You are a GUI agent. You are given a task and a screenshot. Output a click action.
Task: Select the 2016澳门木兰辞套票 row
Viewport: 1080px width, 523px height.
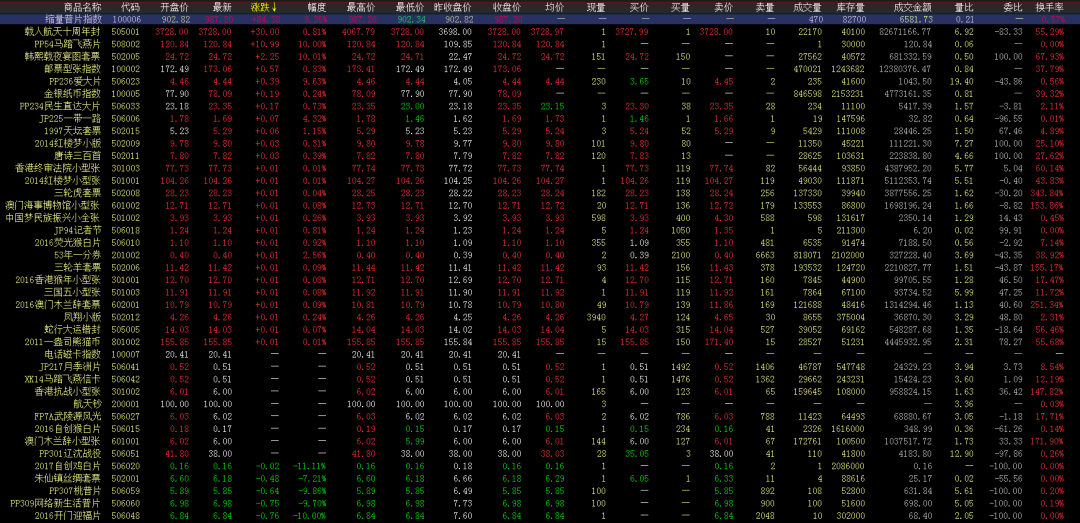(x=540, y=304)
